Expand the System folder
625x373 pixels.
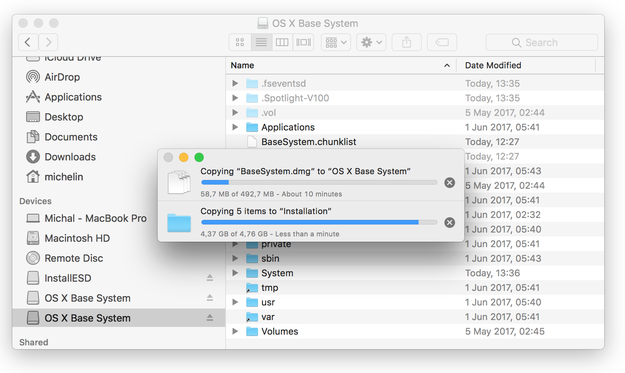point(235,273)
